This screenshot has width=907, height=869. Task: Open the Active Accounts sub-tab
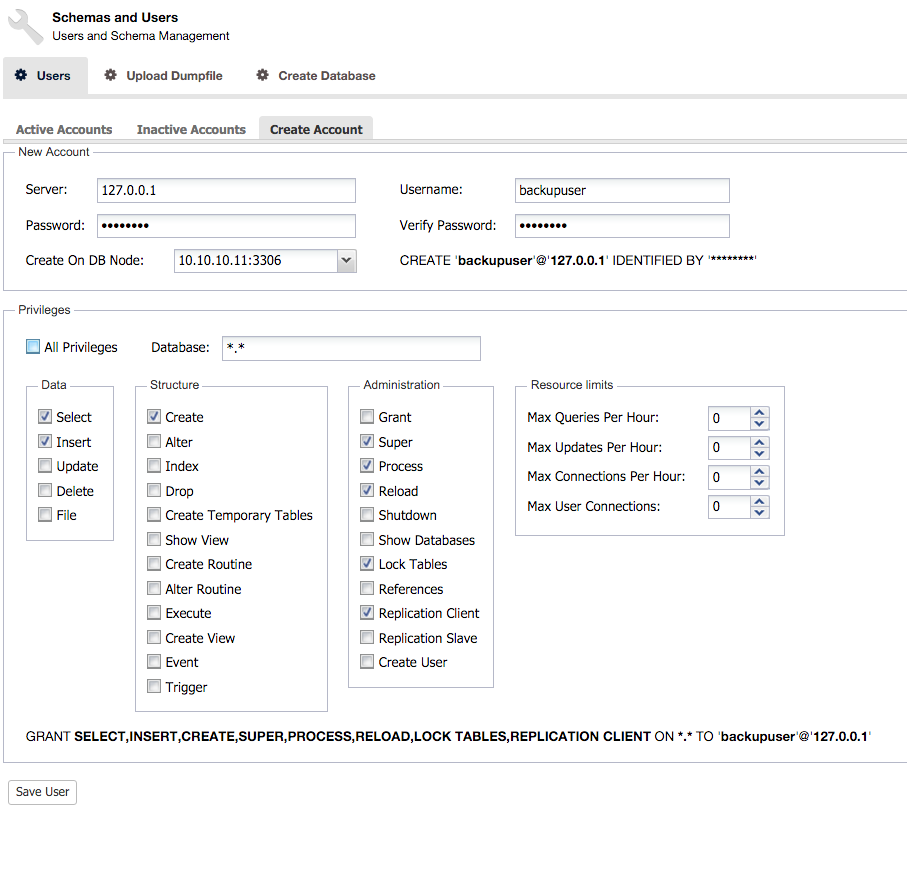64,130
